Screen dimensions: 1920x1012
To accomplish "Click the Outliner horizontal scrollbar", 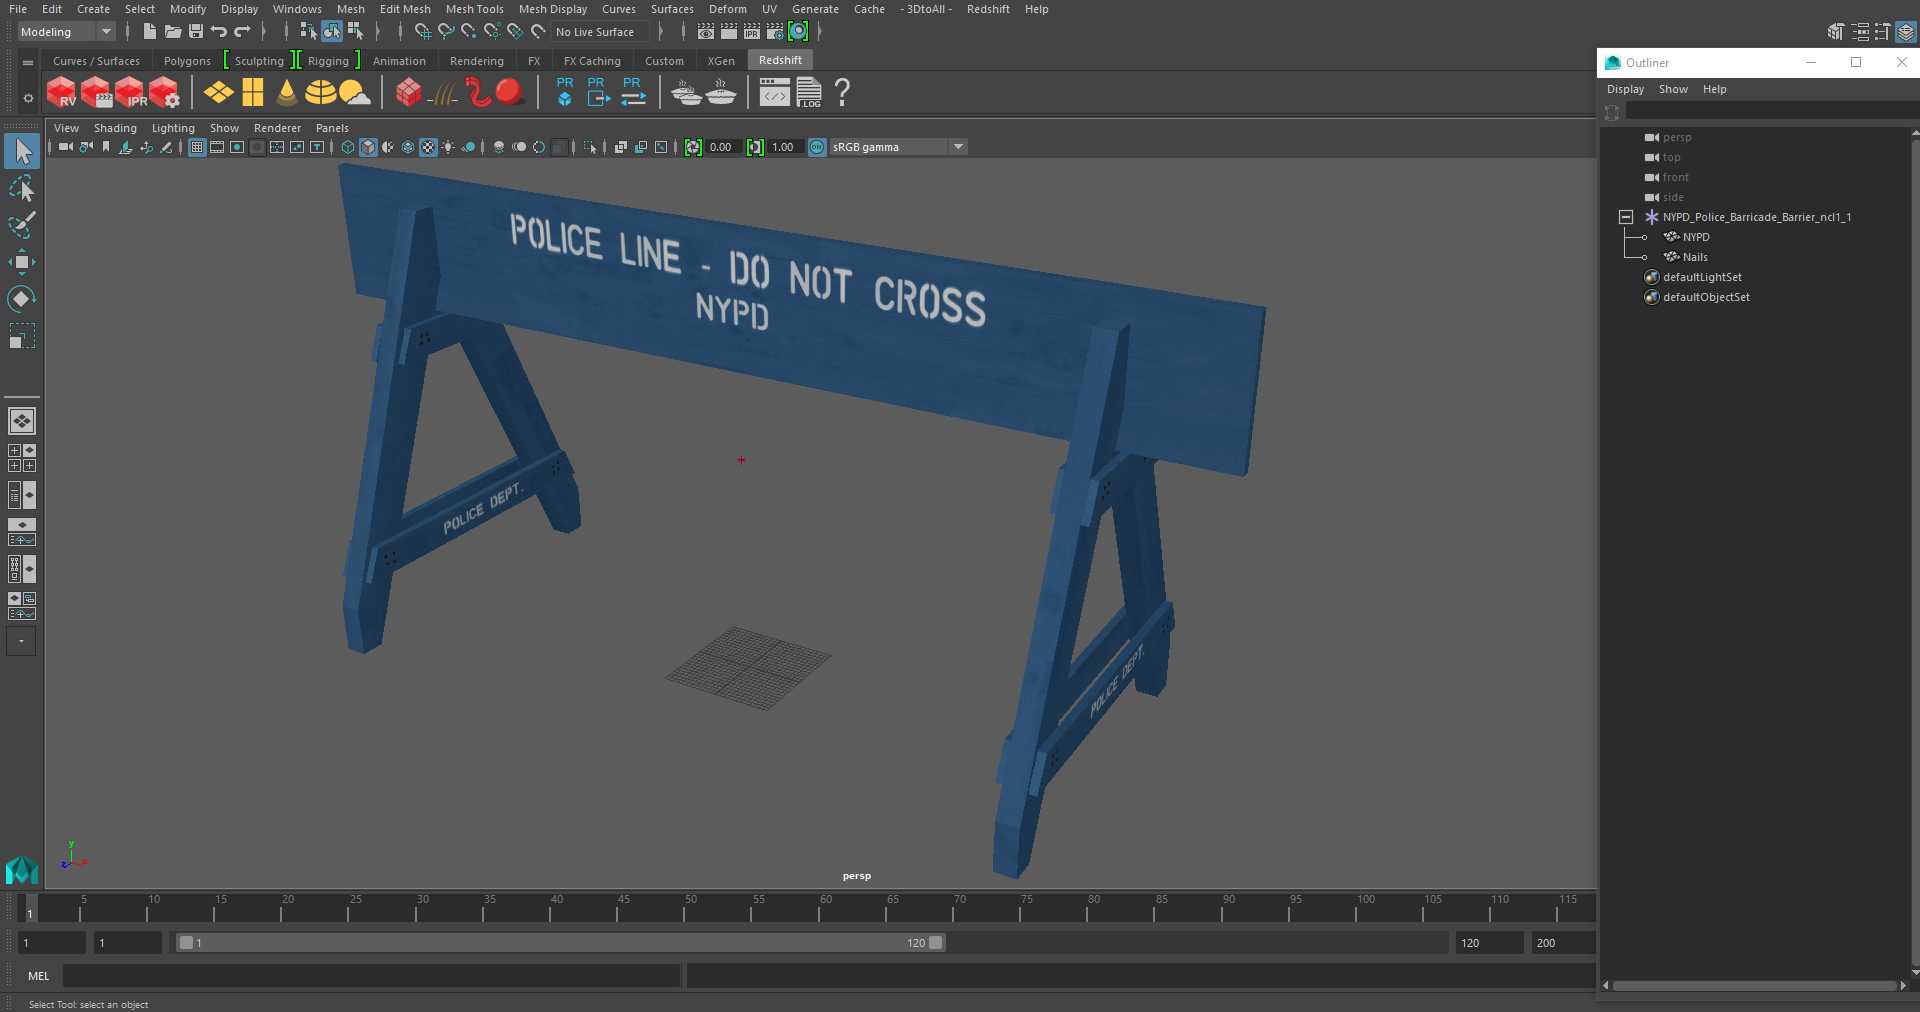I will point(1755,986).
